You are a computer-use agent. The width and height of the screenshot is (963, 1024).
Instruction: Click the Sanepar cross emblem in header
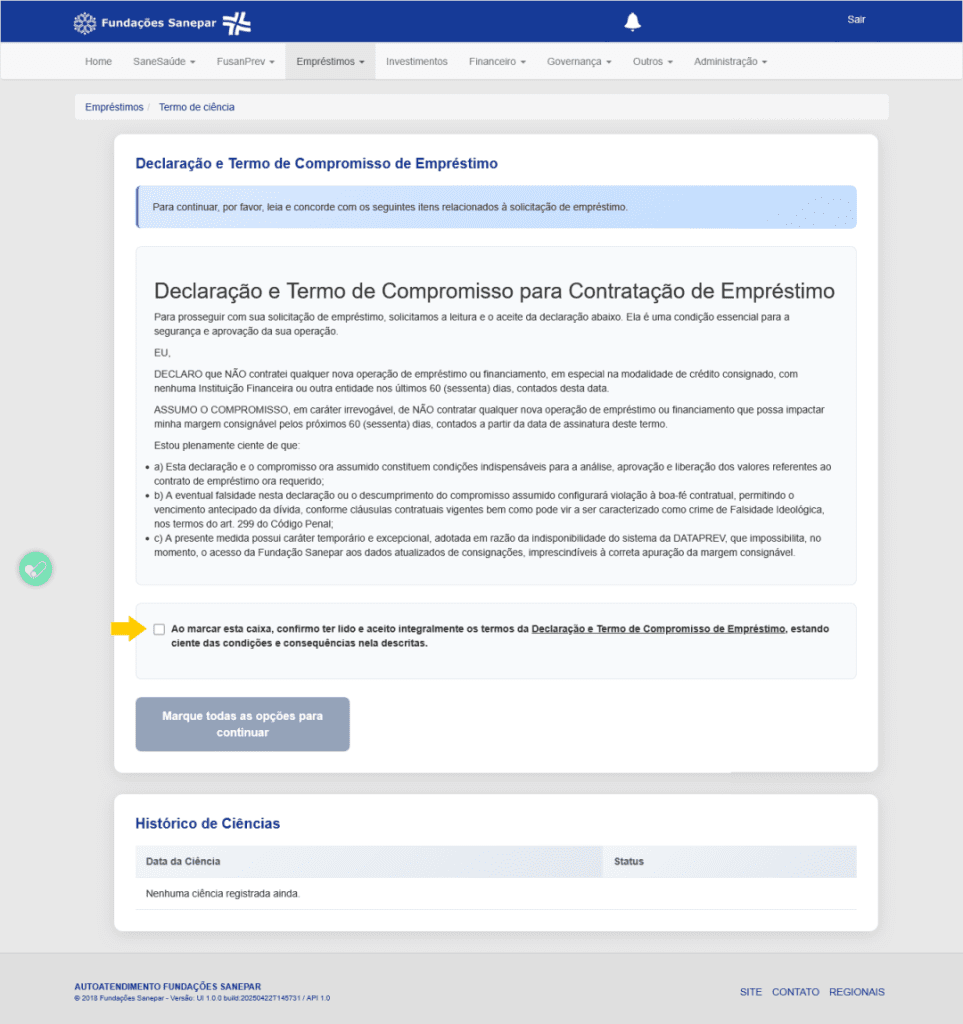click(x=236, y=23)
